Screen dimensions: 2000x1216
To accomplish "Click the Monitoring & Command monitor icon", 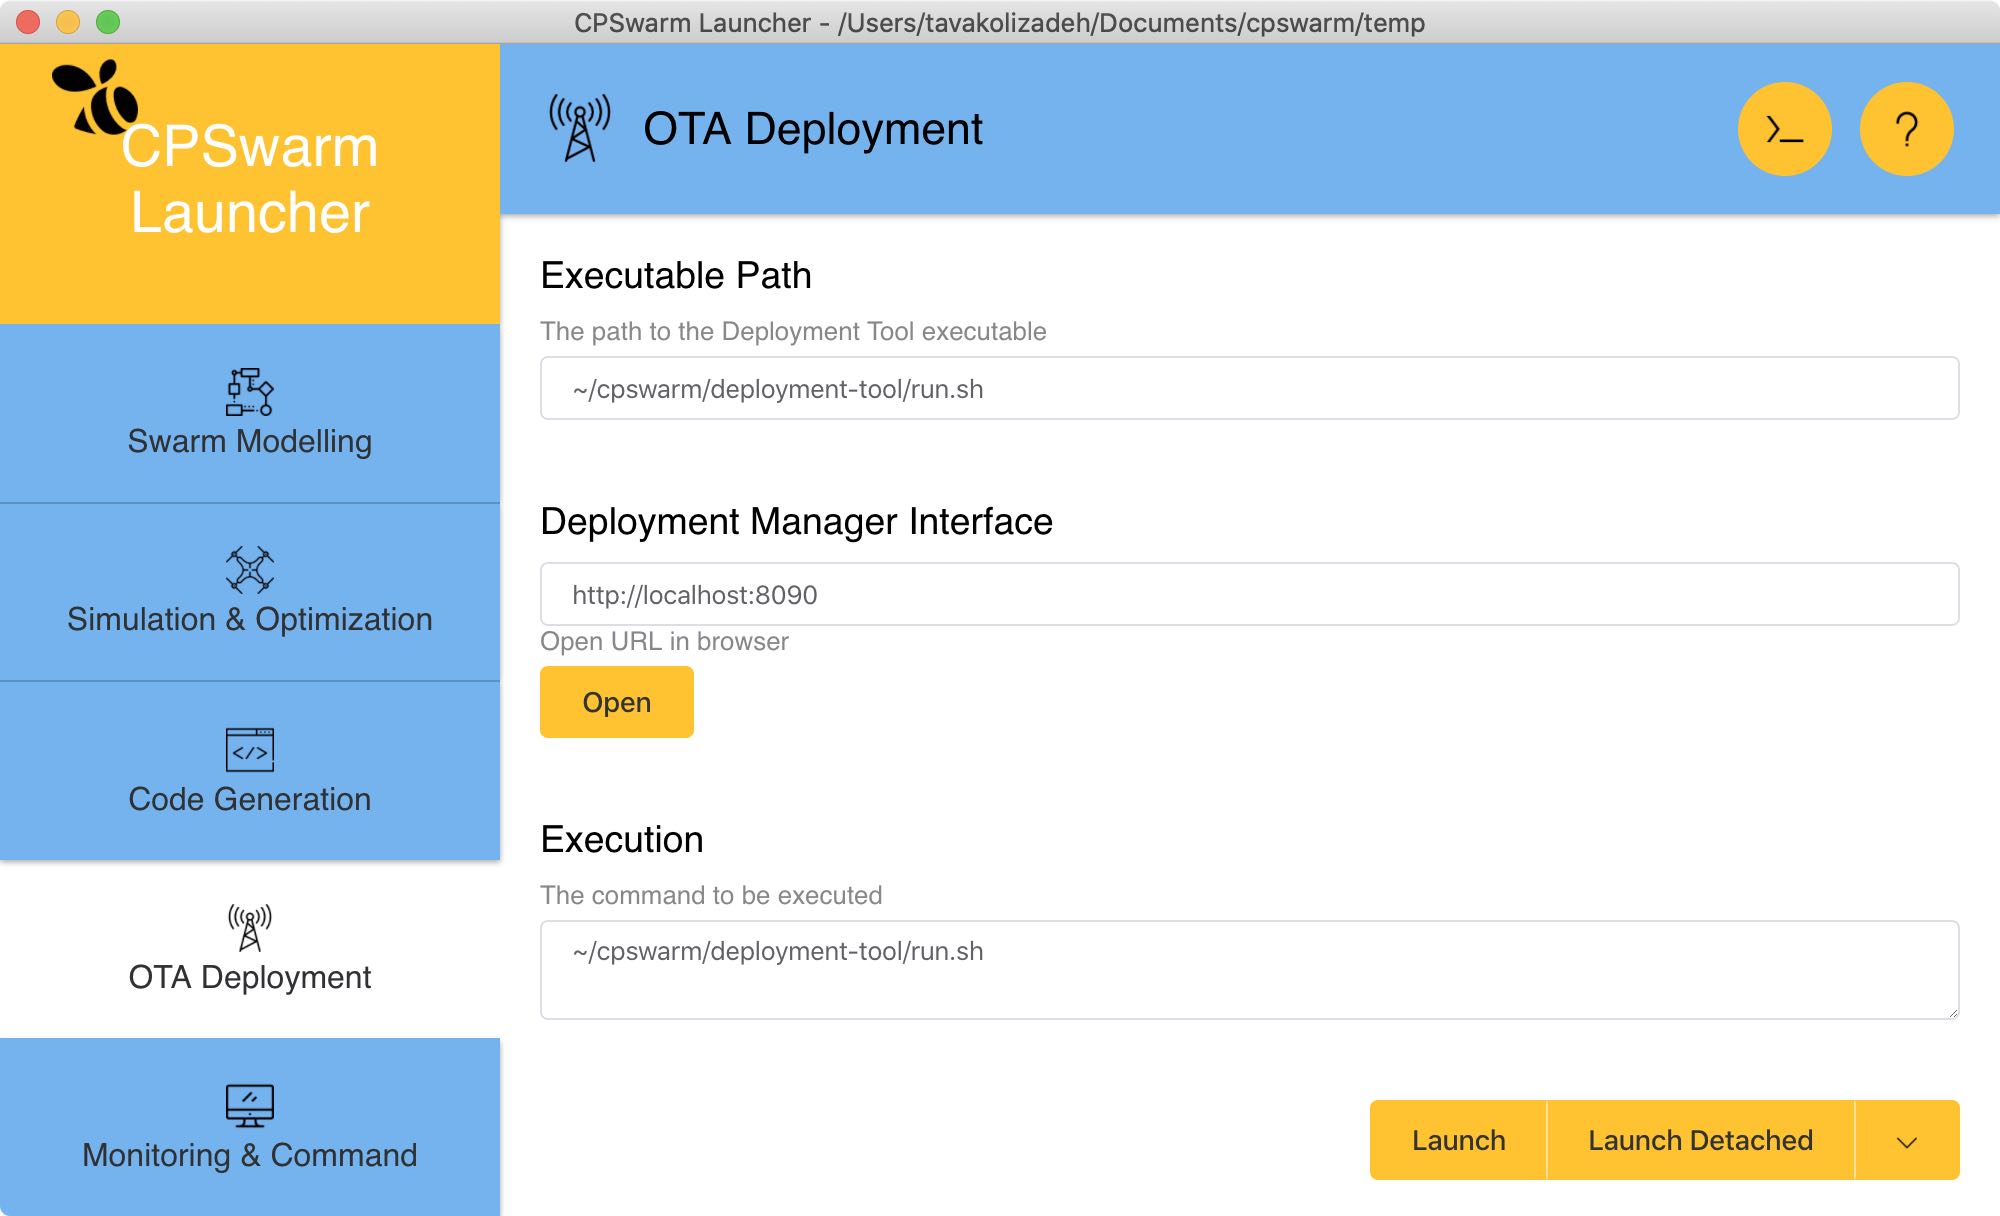I will pos(249,1105).
